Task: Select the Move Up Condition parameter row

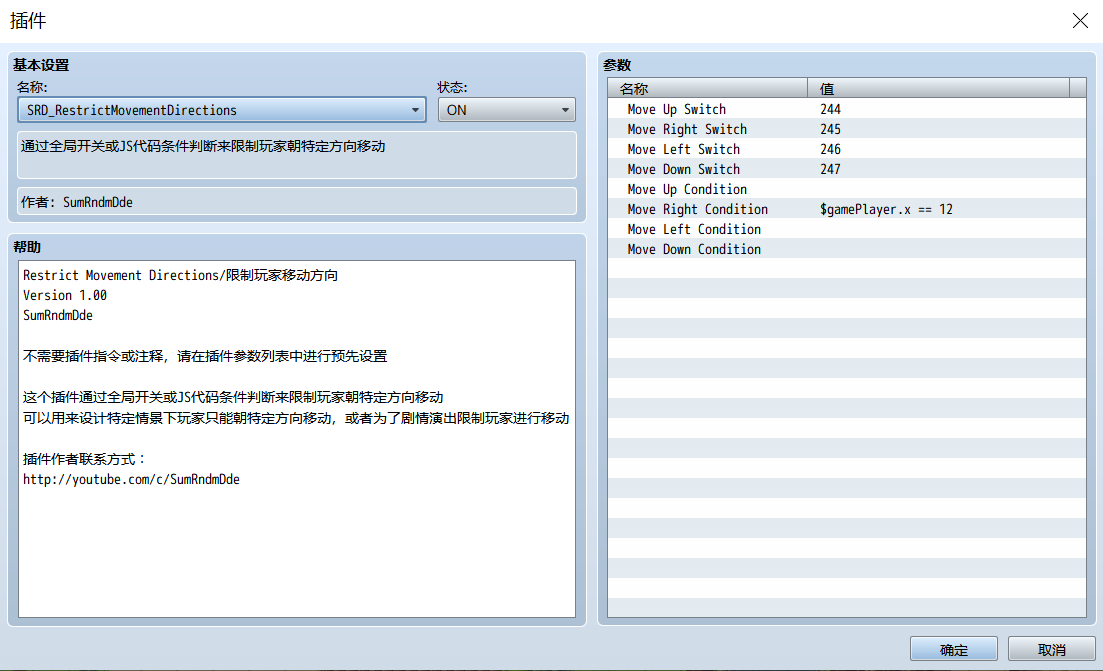Action: [x=847, y=189]
